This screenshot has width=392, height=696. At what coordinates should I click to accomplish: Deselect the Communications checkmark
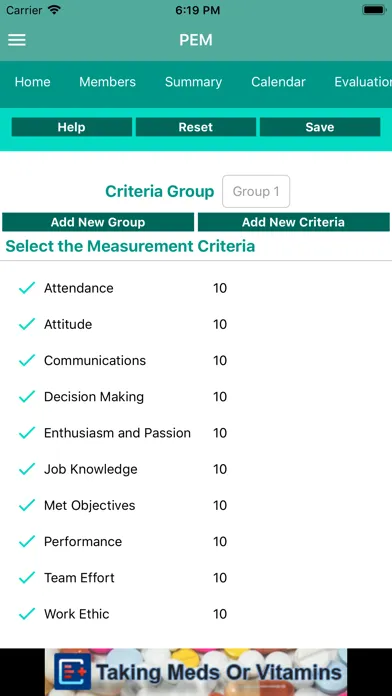27,360
